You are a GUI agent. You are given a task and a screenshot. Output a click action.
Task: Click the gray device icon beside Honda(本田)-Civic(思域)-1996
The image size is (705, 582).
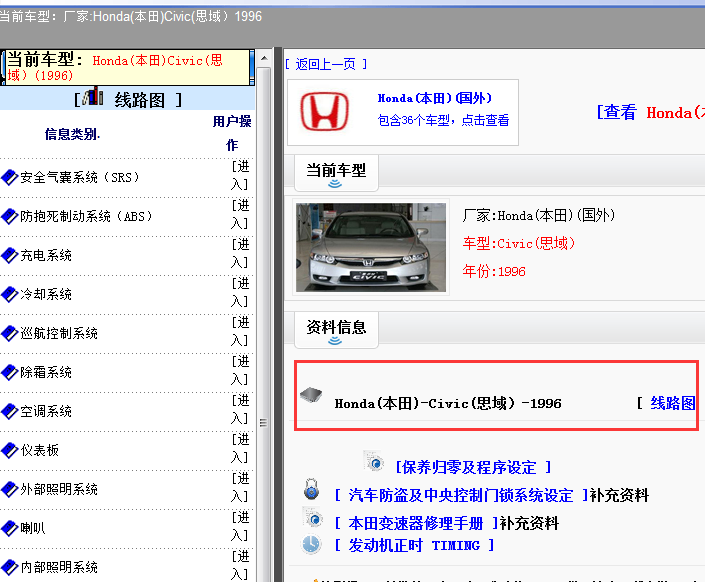pyautogui.click(x=311, y=395)
